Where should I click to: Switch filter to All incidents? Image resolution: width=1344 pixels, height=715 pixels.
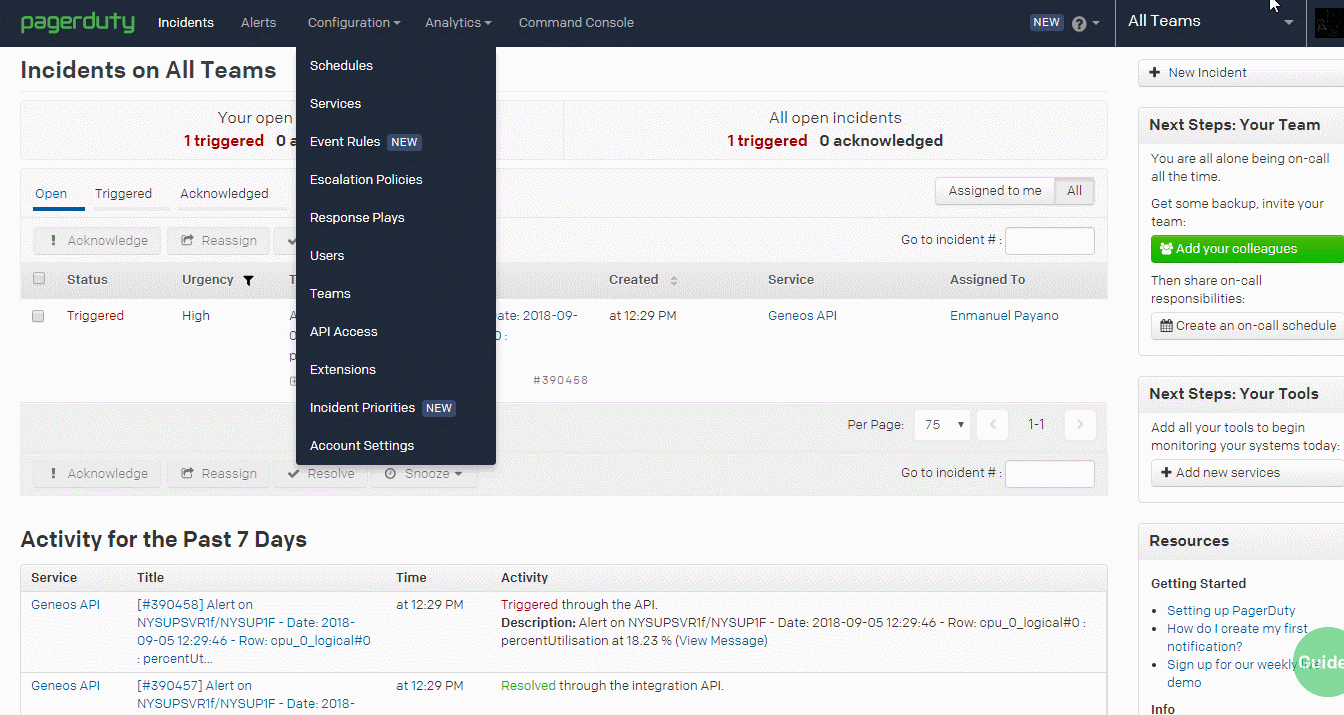[x=1074, y=191]
